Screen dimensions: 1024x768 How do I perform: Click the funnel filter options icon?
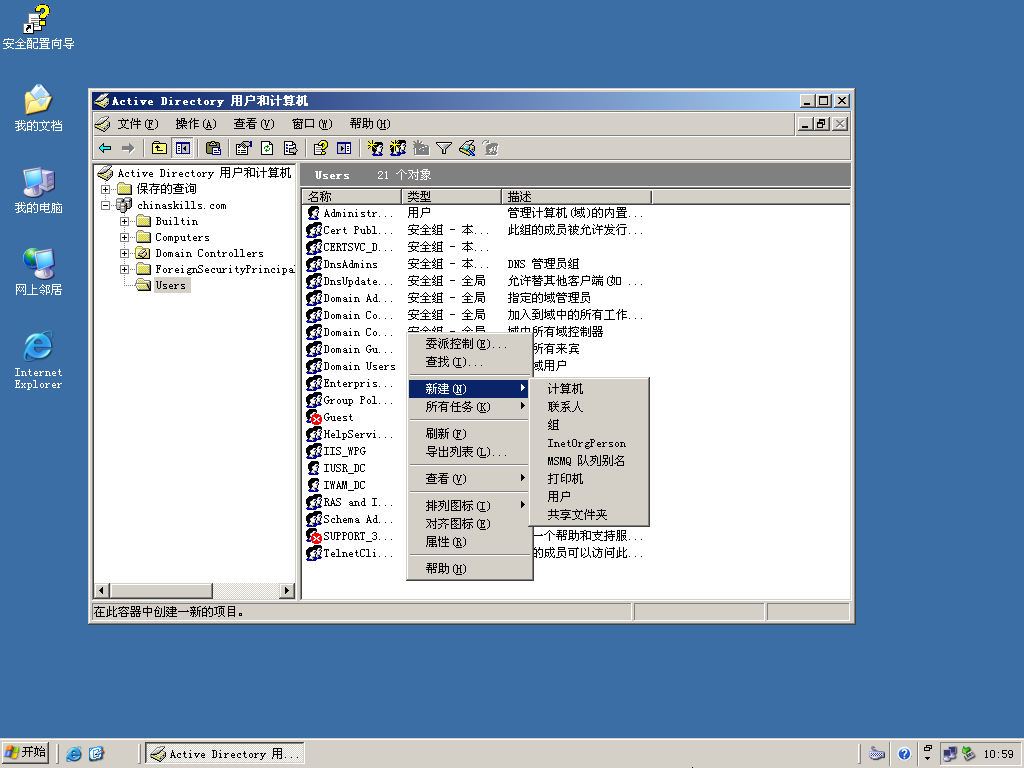click(444, 148)
